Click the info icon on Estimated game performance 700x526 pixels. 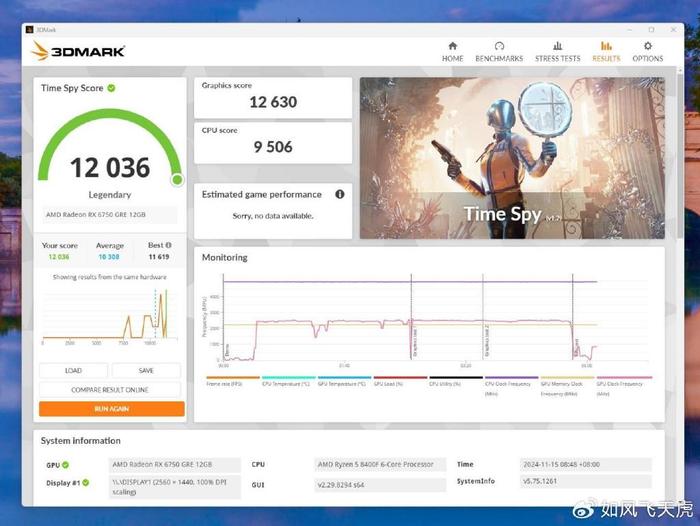pos(340,194)
